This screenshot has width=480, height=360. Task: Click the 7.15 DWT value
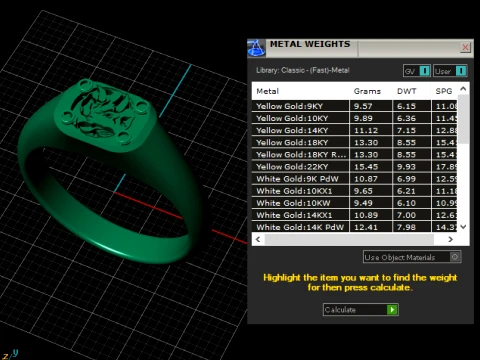point(406,130)
